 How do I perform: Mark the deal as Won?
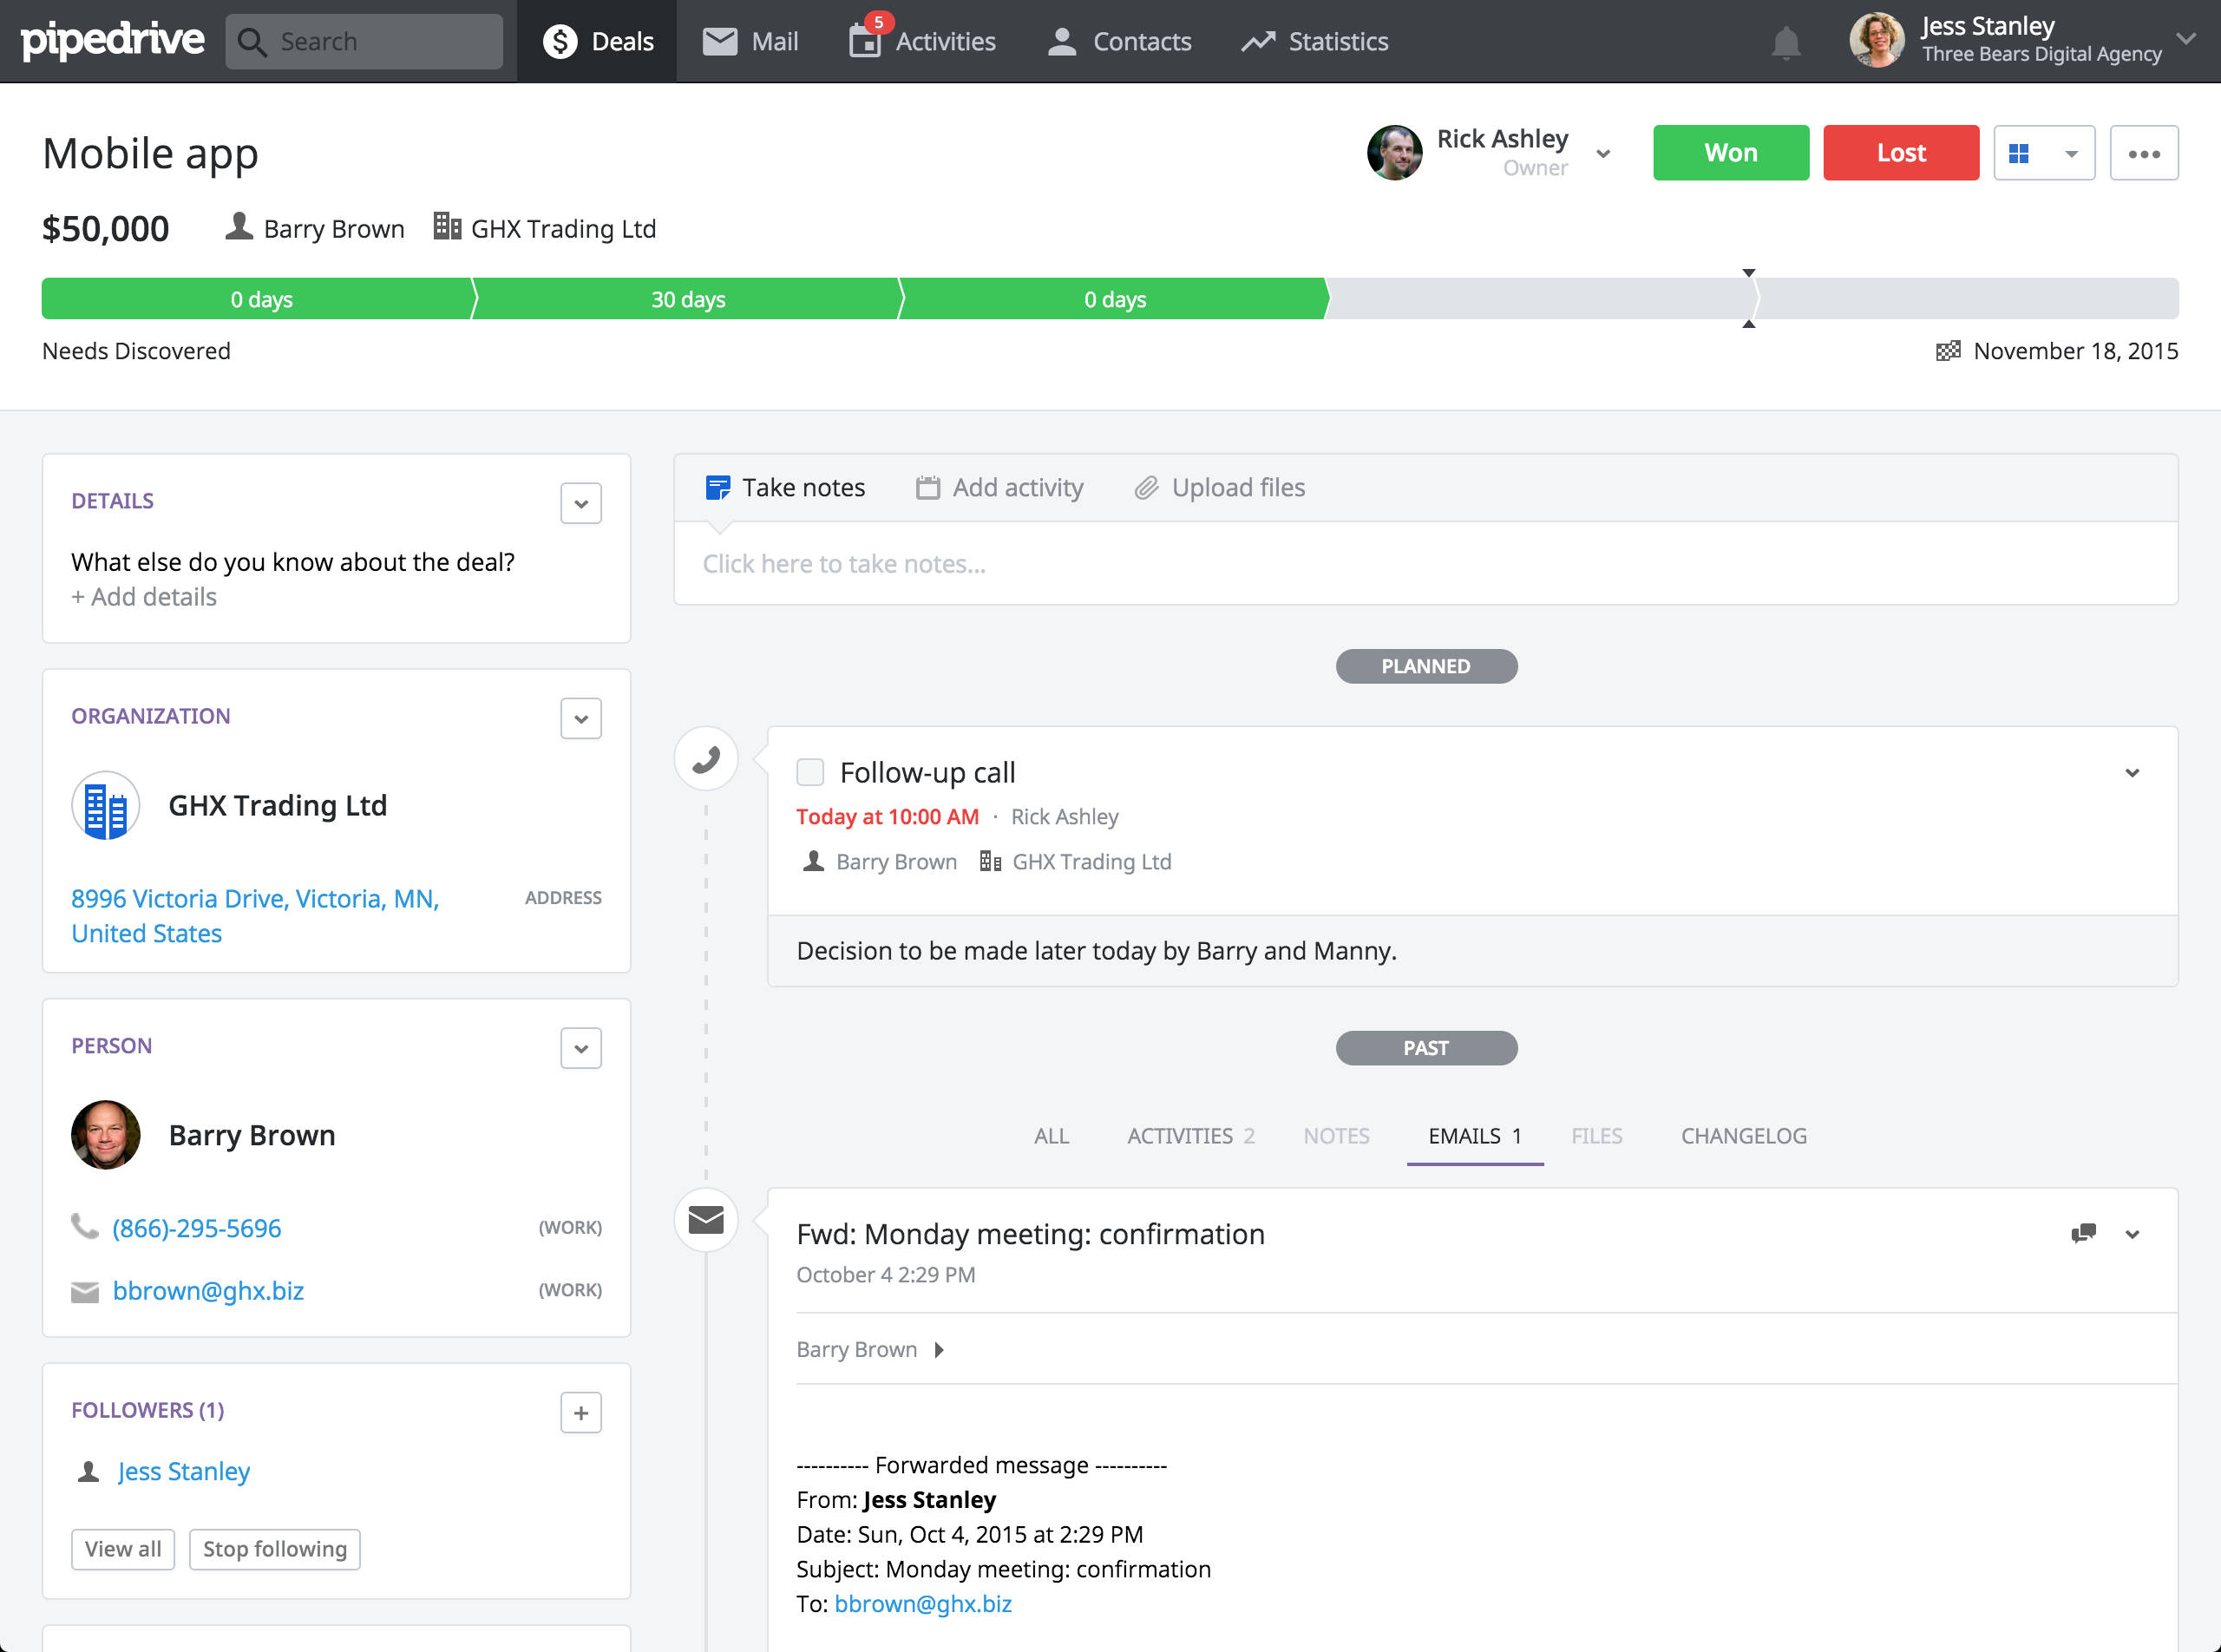pos(1730,152)
